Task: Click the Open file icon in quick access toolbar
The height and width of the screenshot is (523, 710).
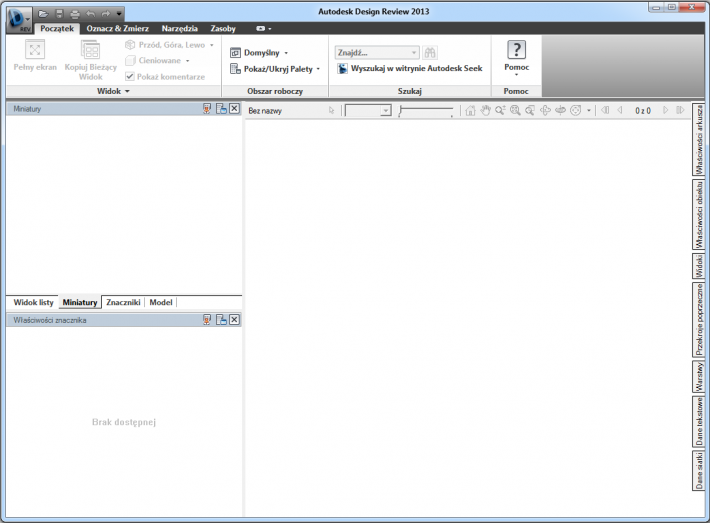Action: (x=43, y=14)
